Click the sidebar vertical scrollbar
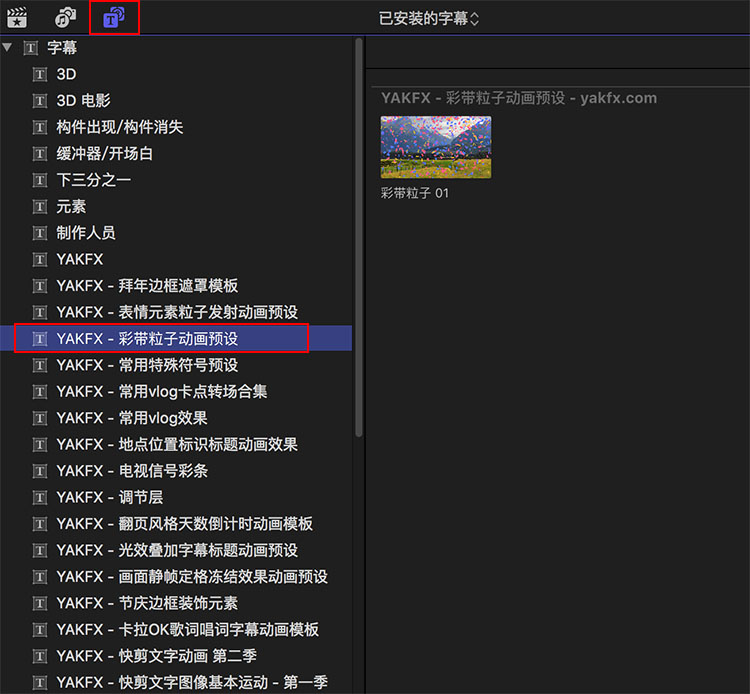750x694 pixels. 359,238
